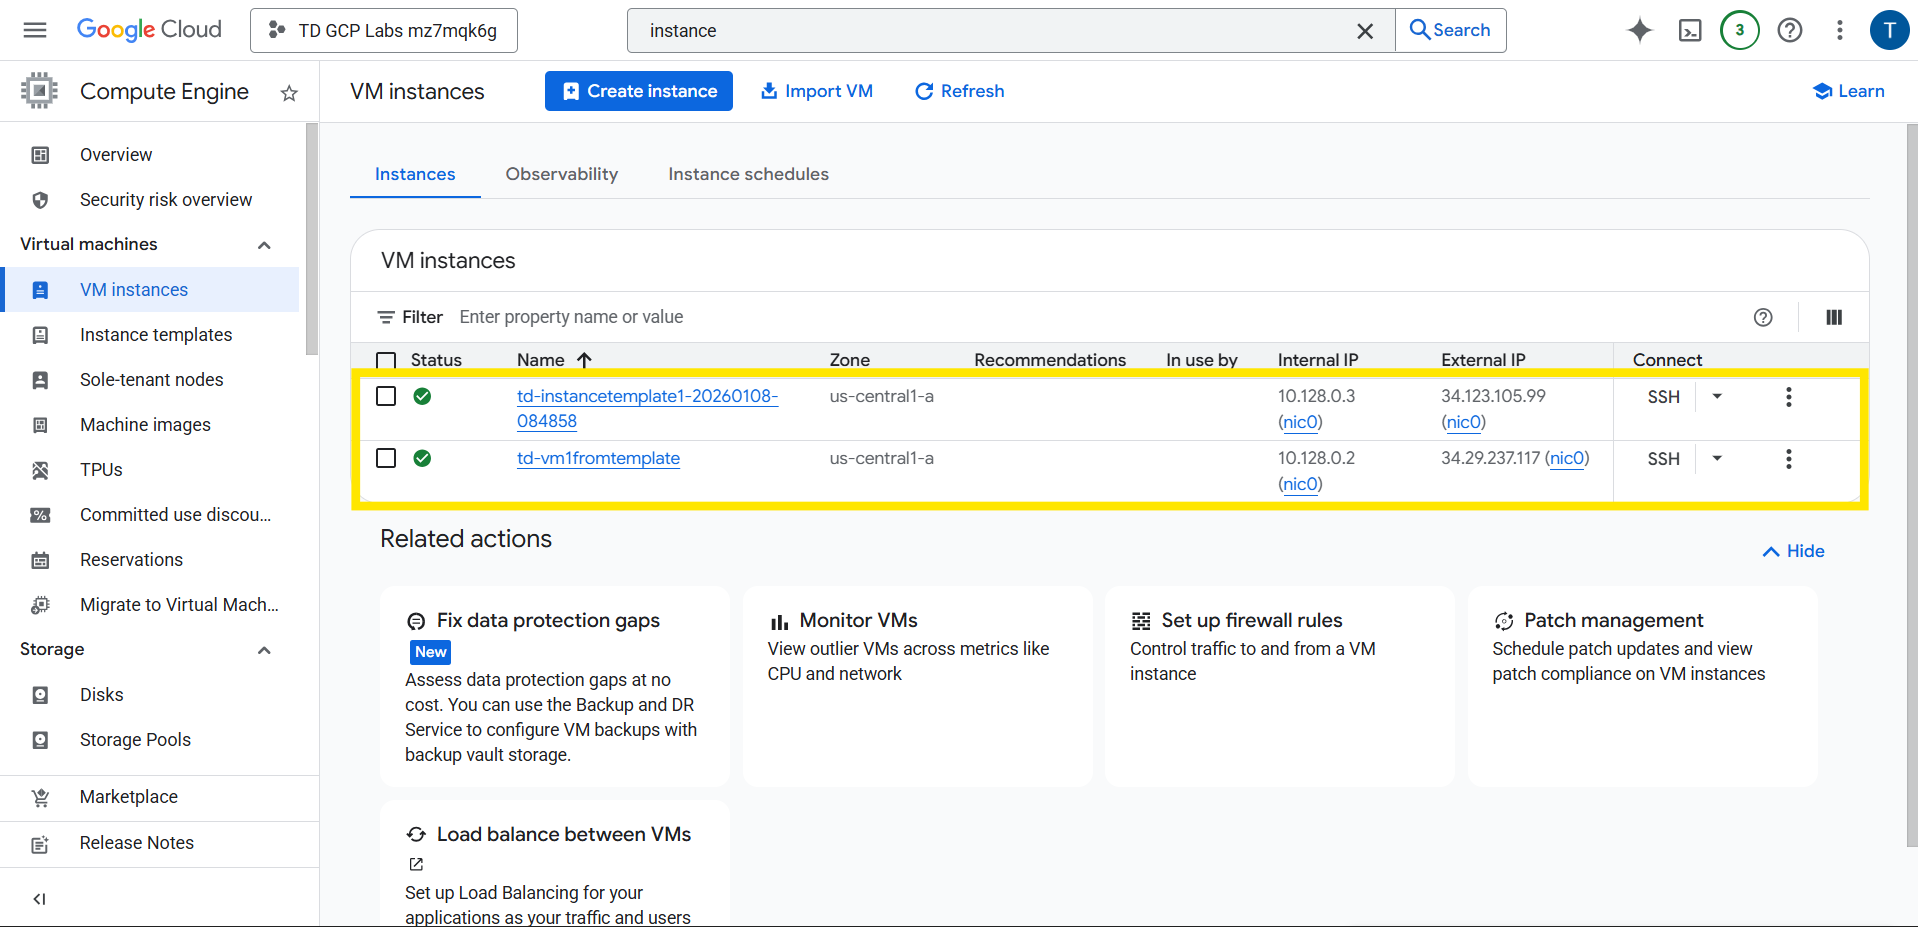Toggle the select-all instances header checkbox
Viewport: 1918px width, 927px height.
click(x=386, y=360)
